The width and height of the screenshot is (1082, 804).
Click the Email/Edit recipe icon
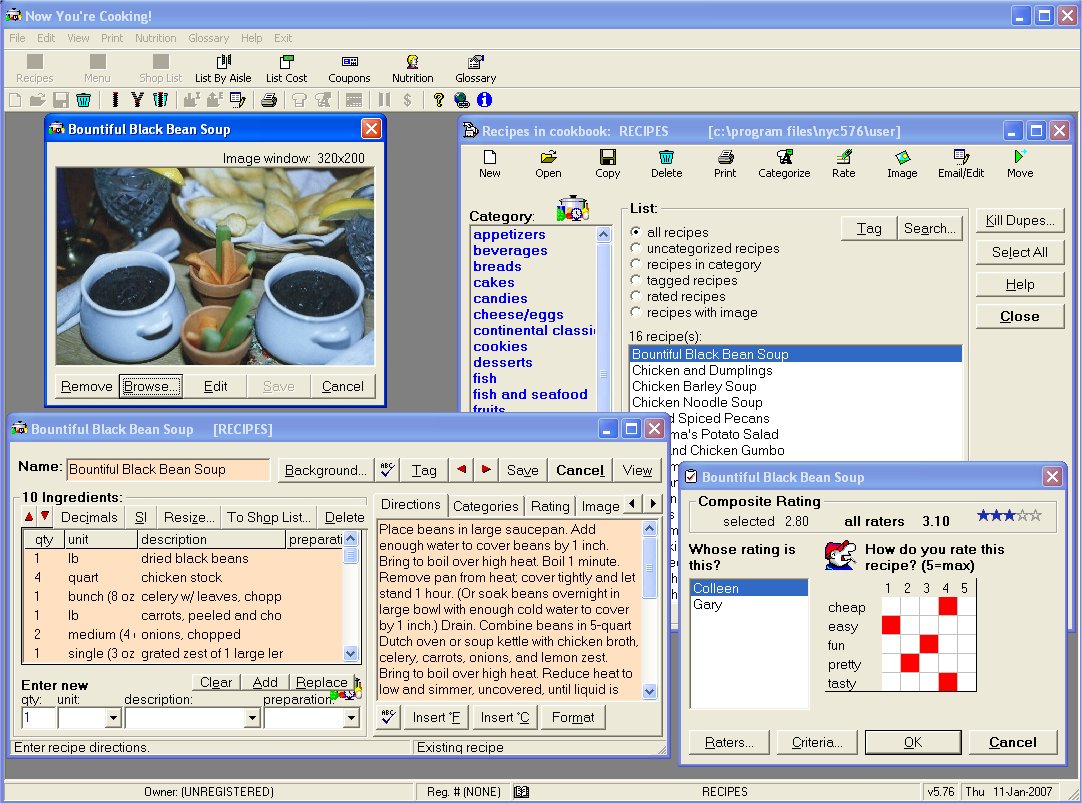tap(960, 160)
